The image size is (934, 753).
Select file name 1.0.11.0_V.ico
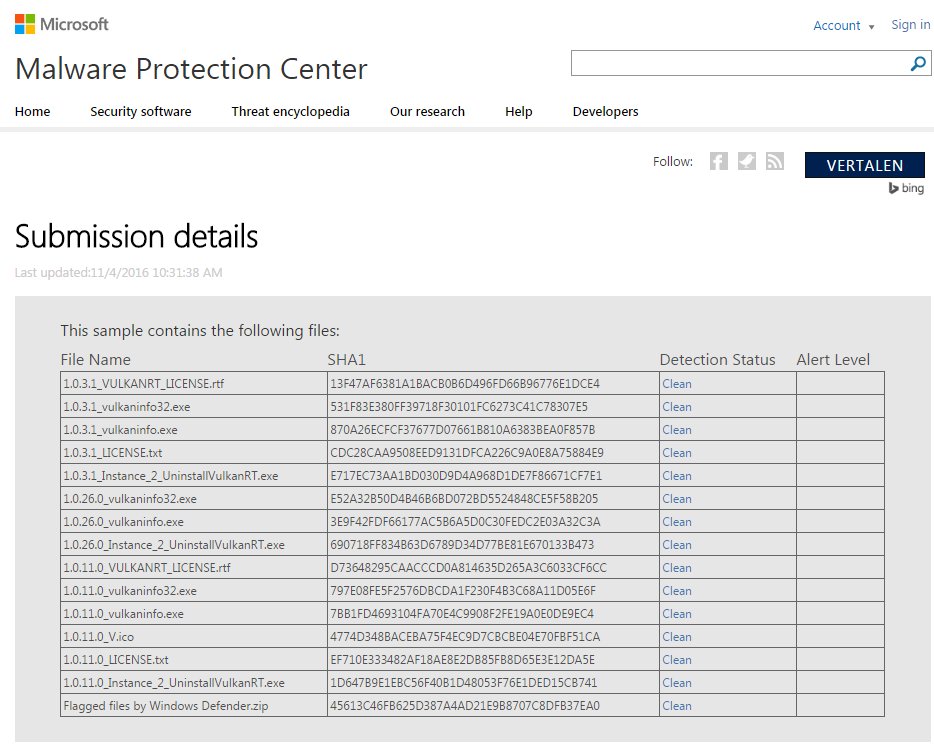(98, 637)
